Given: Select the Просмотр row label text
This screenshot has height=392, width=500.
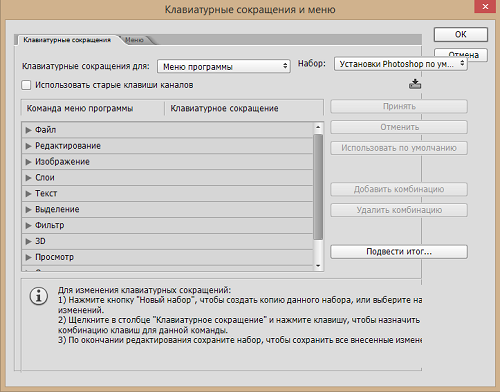Looking at the screenshot, I should 55,257.
